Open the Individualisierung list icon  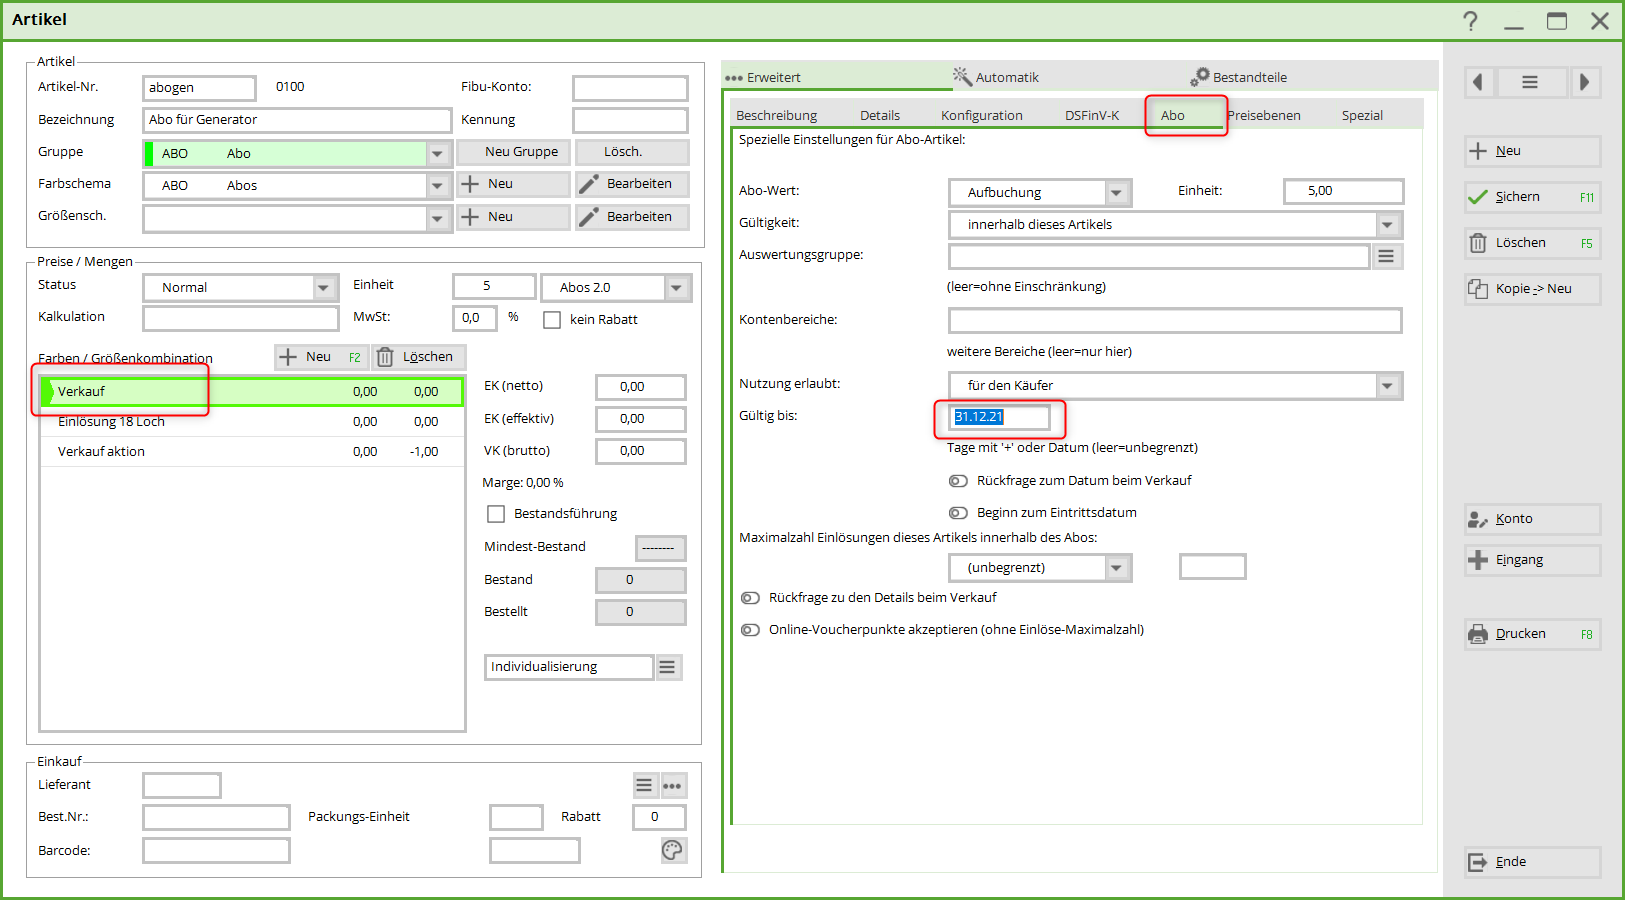[x=668, y=667]
